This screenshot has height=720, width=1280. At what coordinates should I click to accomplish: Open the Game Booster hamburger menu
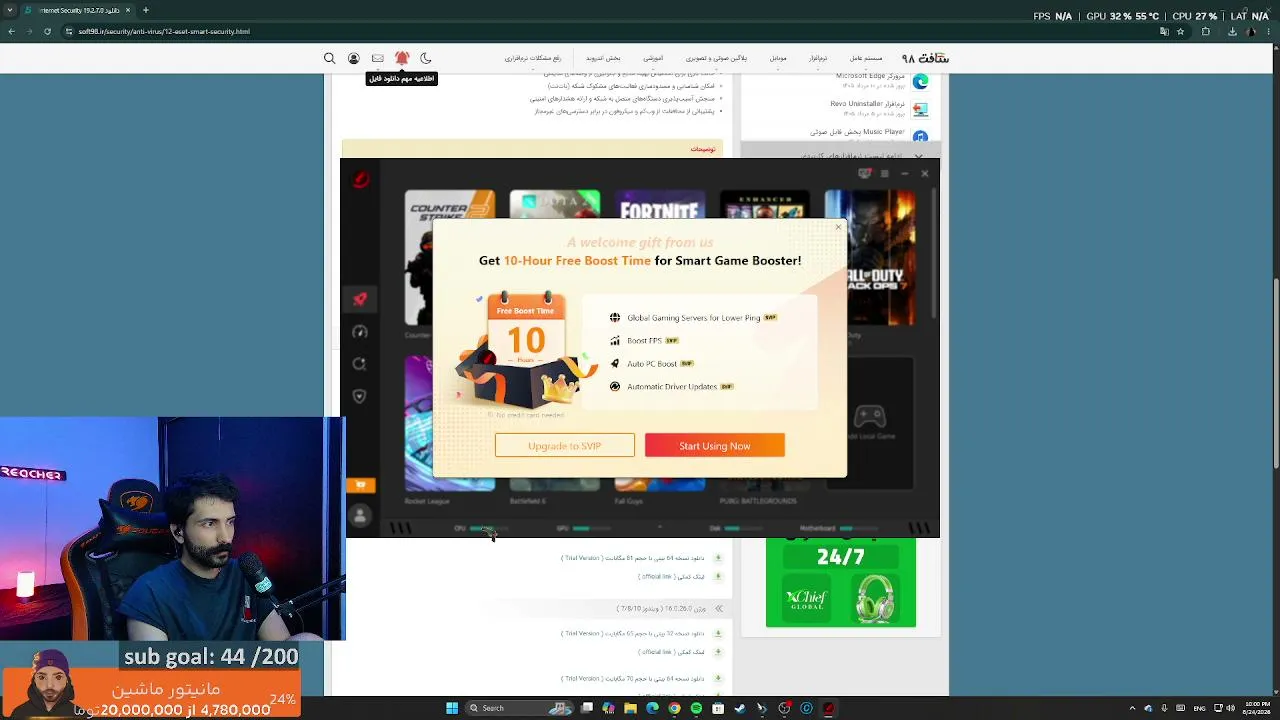pyautogui.click(x=884, y=174)
